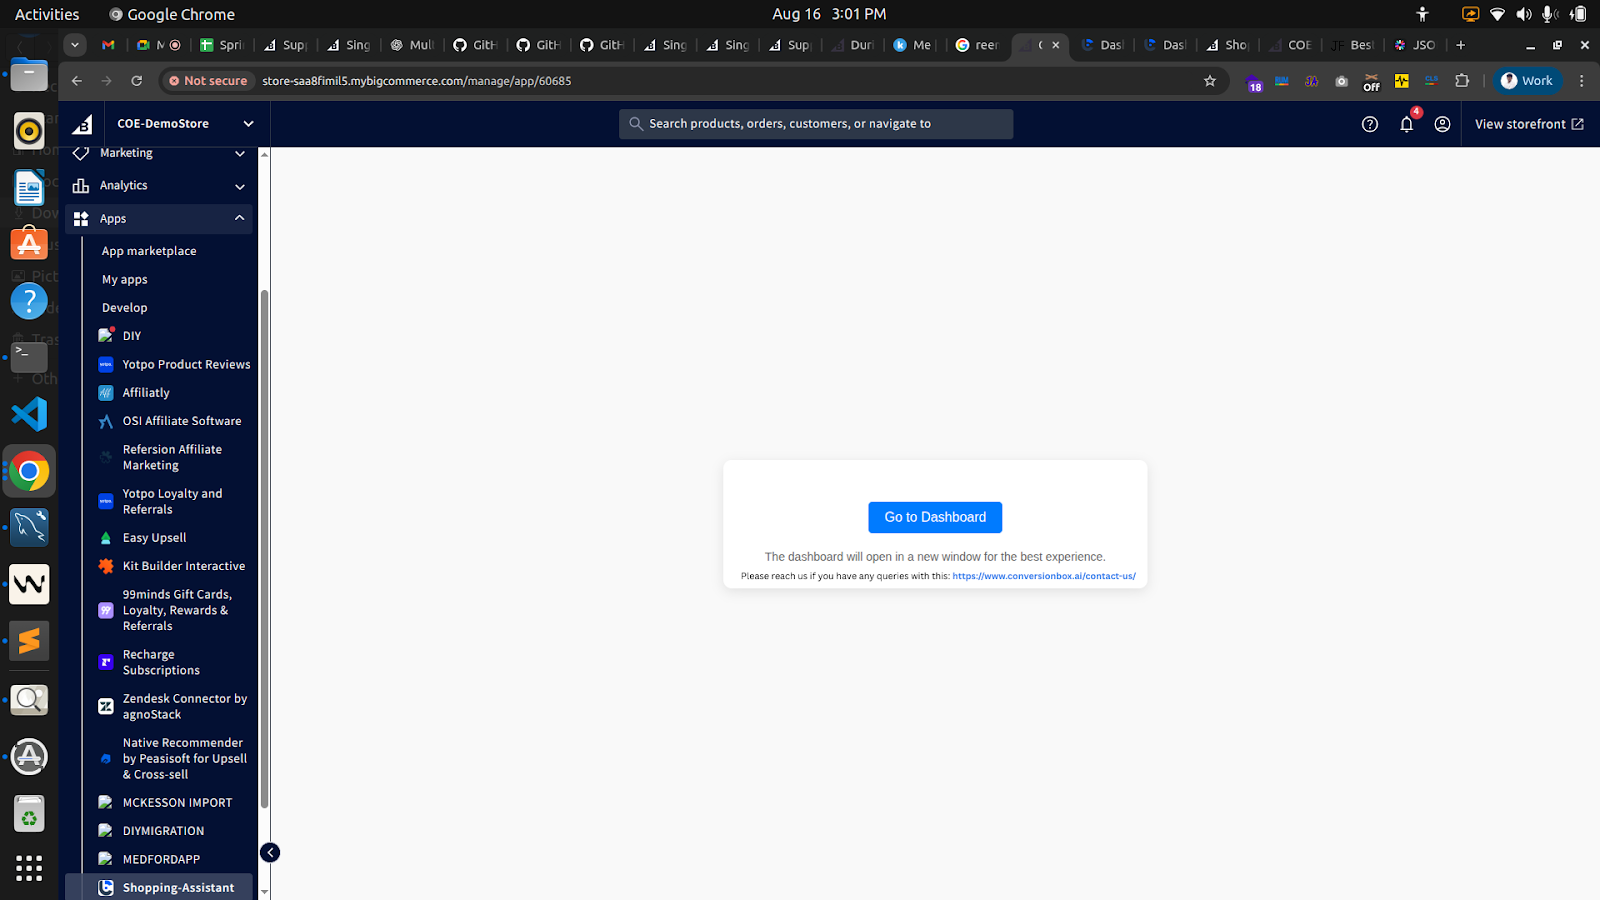Open App marketplace
1600x900 pixels.
(149, 251)
